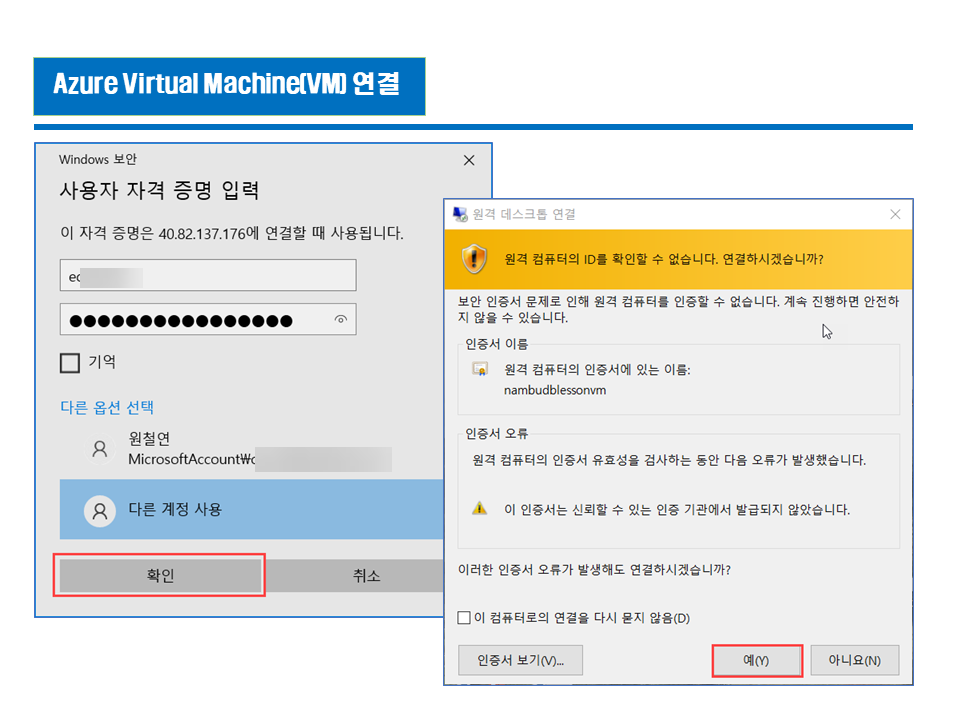This screenshot has width=960, height=720.
Task: Open 인증서 보기(V)... certificate viewer
Action: (520, 660)
